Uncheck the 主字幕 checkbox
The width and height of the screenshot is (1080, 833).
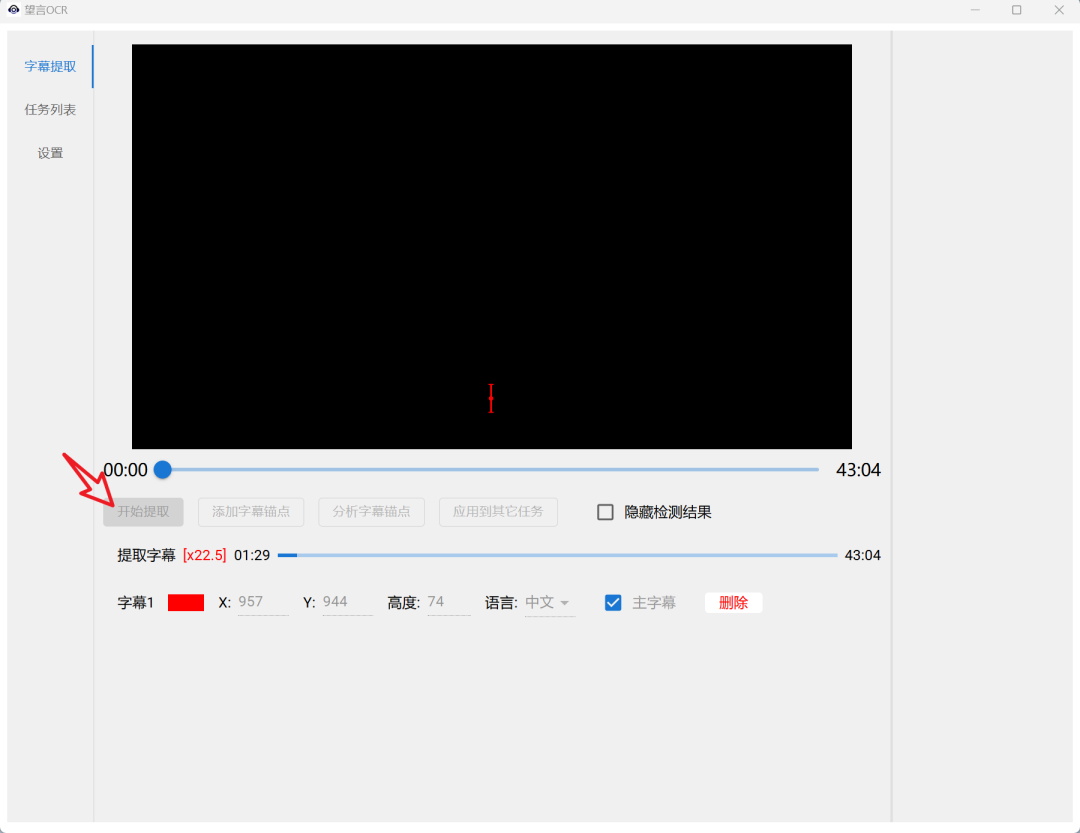pos(612,602)
